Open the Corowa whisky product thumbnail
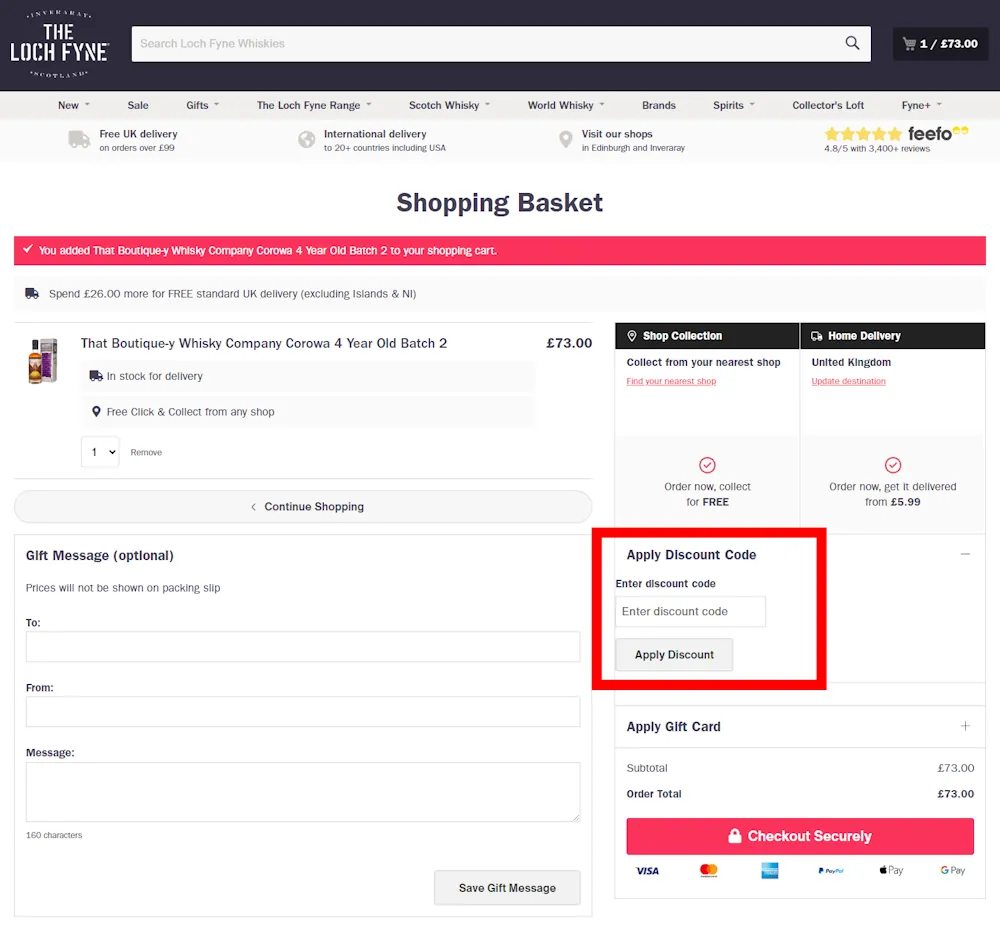This screenshot has height=929, width=1000. pyautogui.click(x=43, y=360)
